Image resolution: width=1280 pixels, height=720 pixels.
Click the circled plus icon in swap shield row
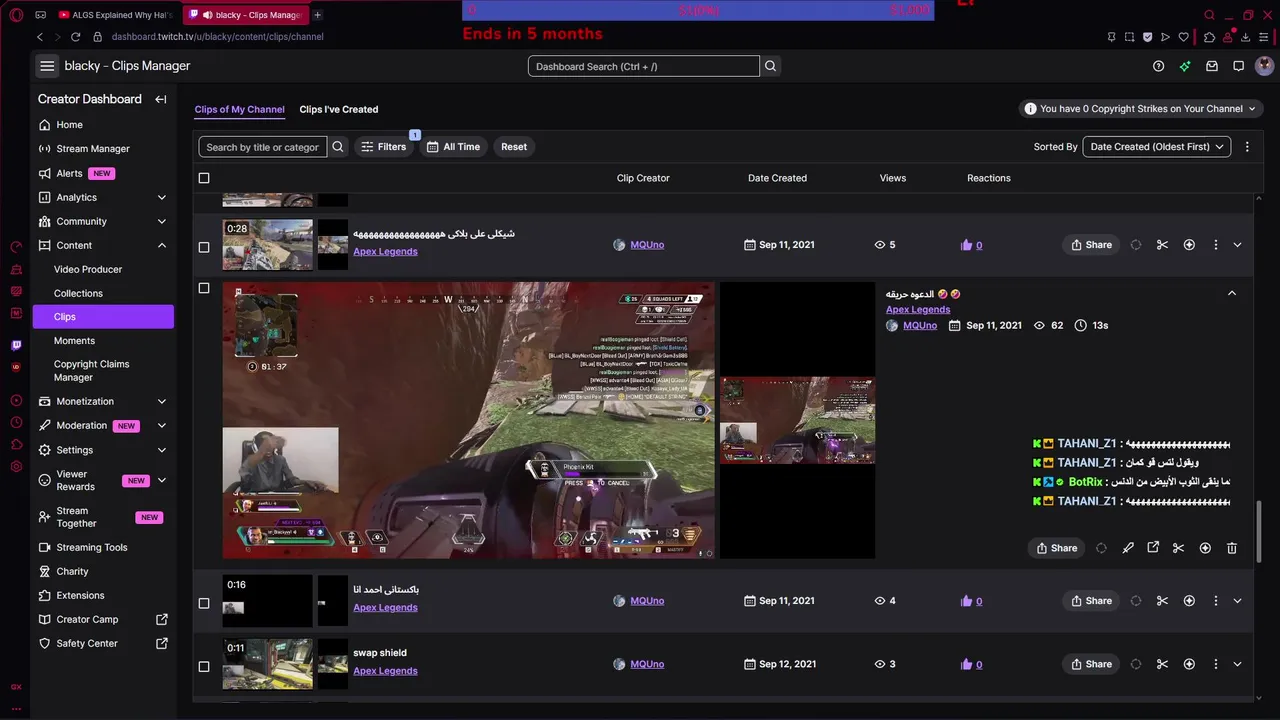[1189, 664]
